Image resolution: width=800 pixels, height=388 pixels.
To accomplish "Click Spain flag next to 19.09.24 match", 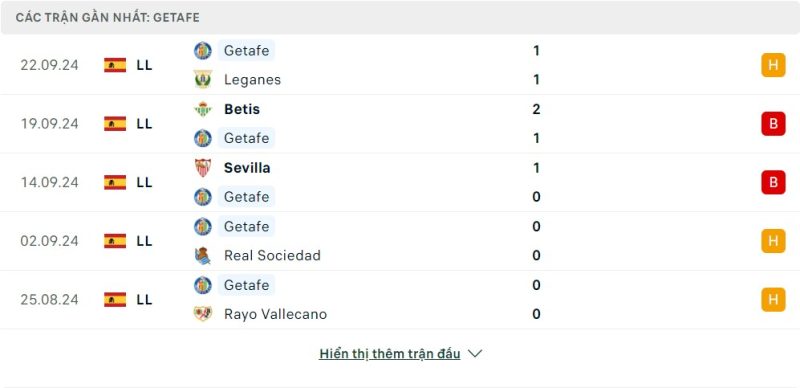I will [115, 124].
